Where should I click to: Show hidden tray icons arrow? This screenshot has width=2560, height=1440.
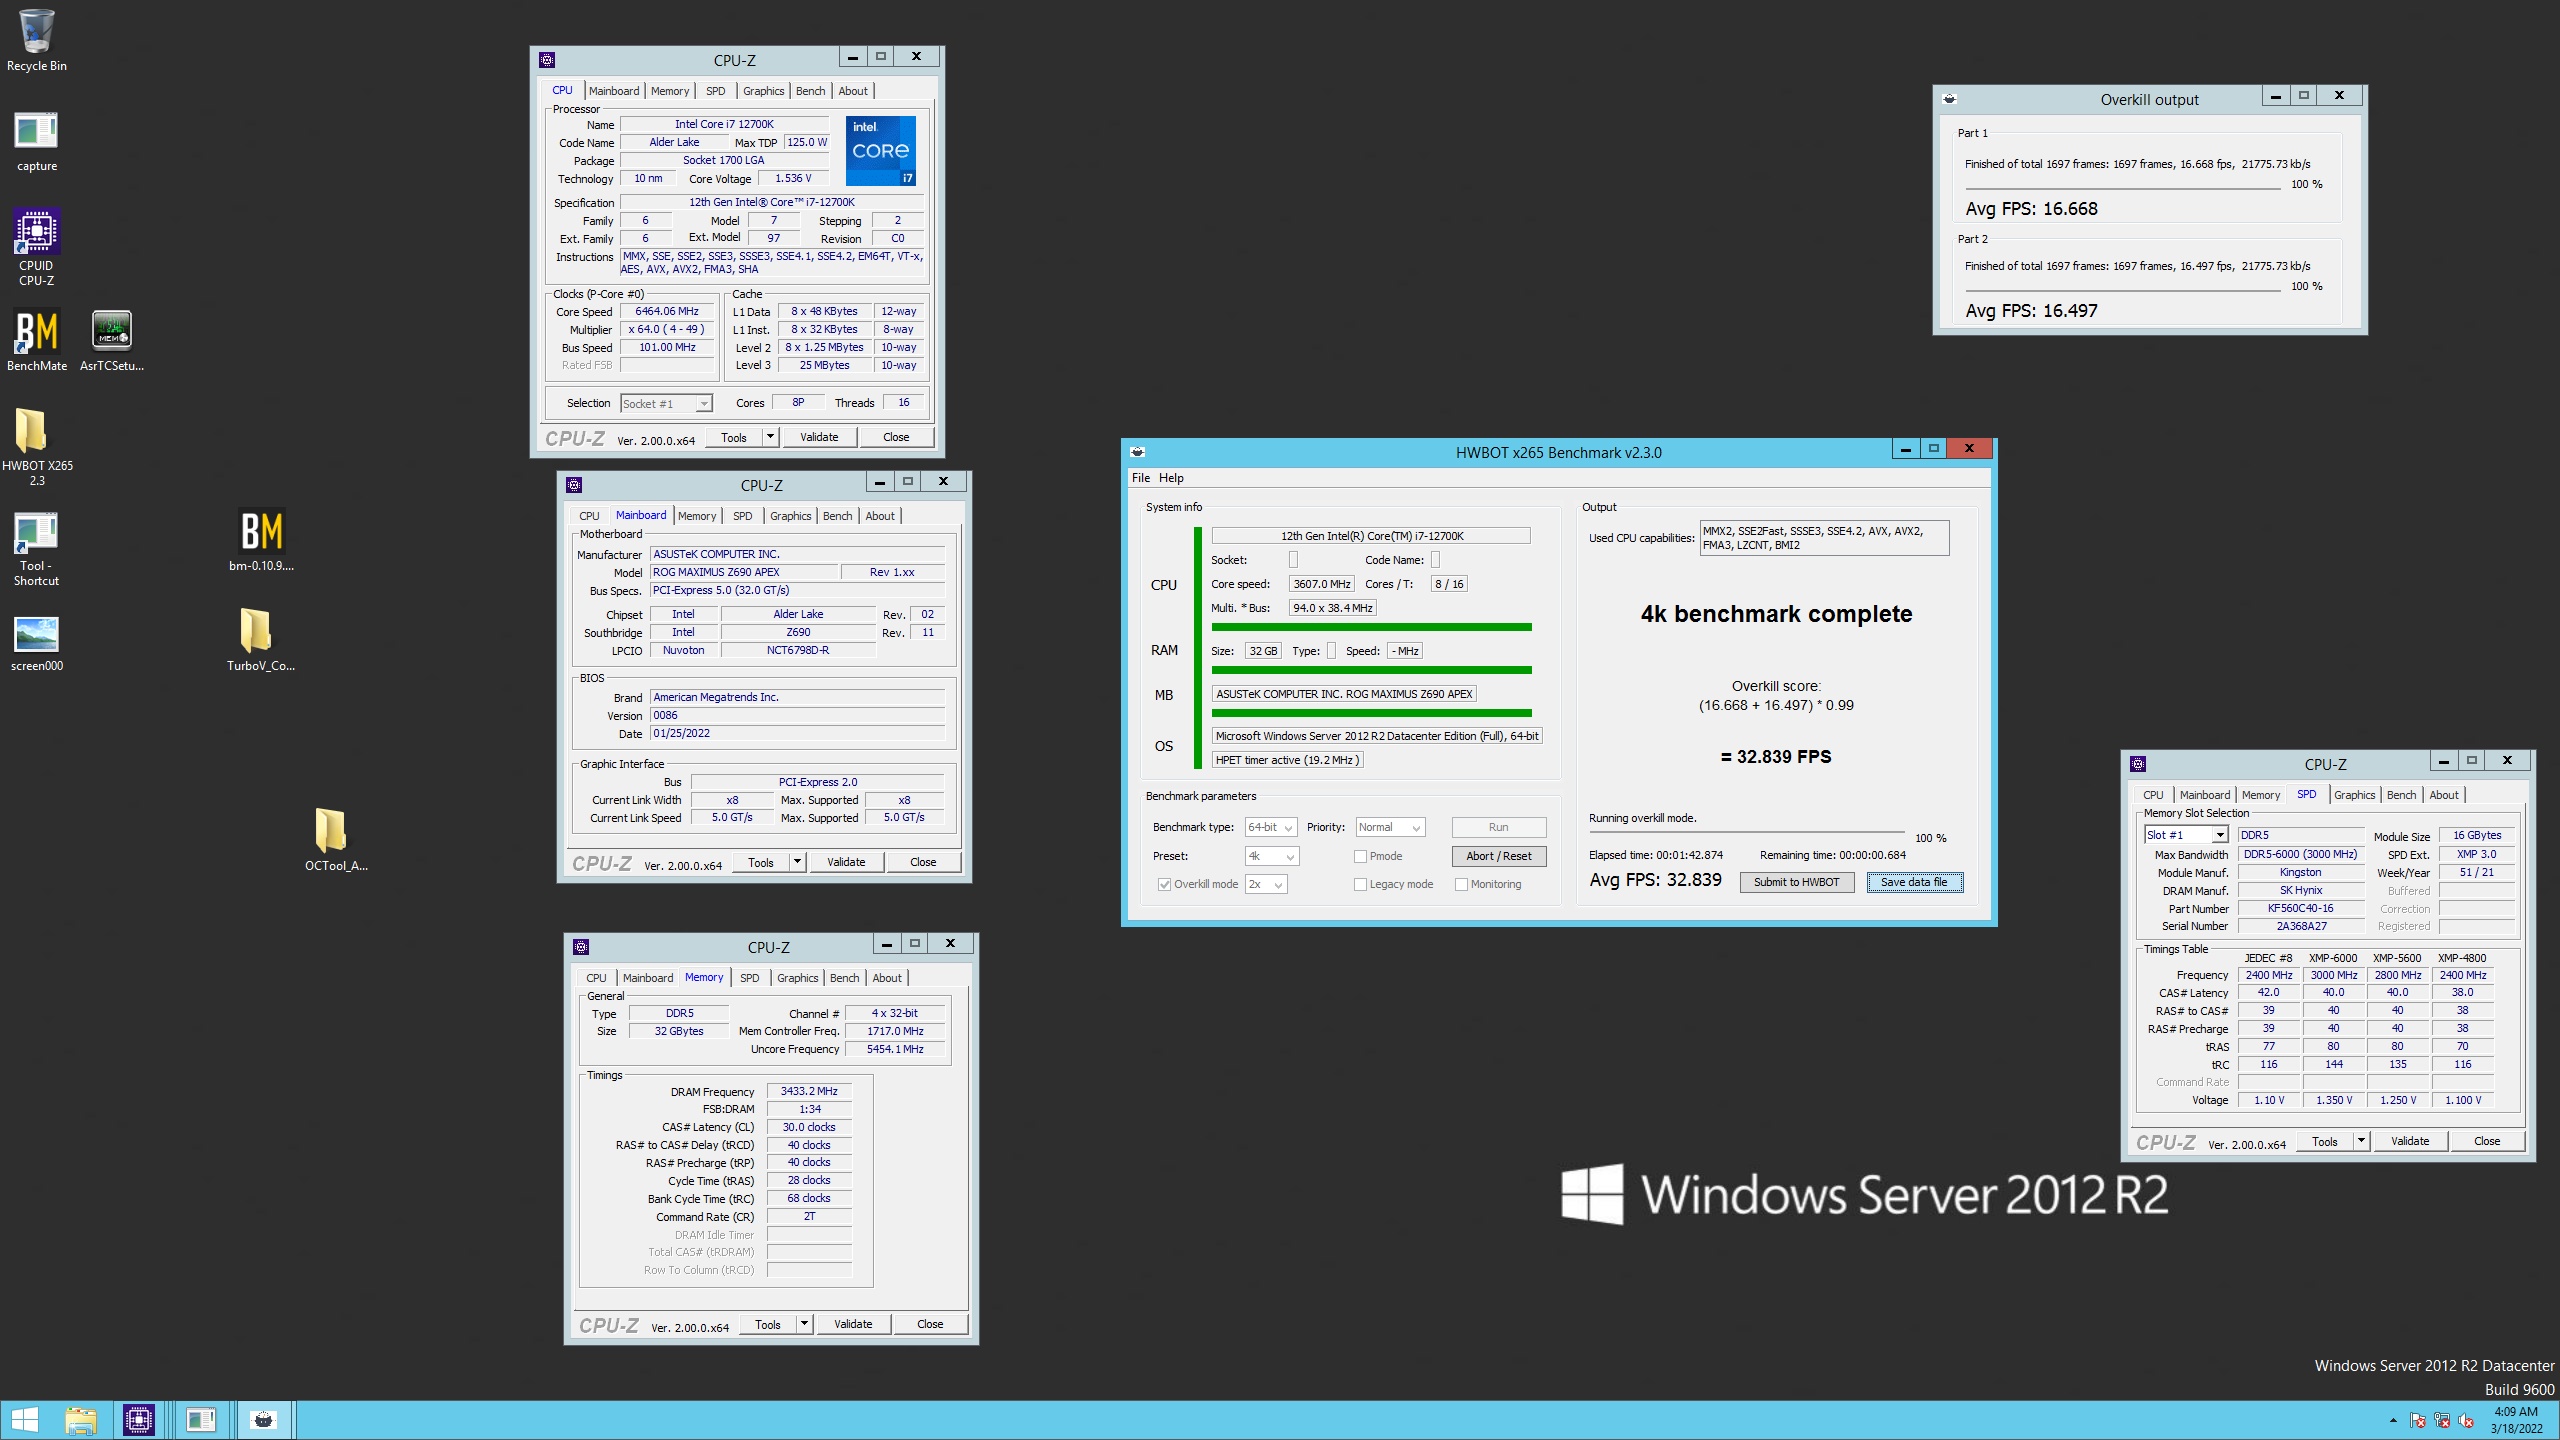pos(2393,1420)
